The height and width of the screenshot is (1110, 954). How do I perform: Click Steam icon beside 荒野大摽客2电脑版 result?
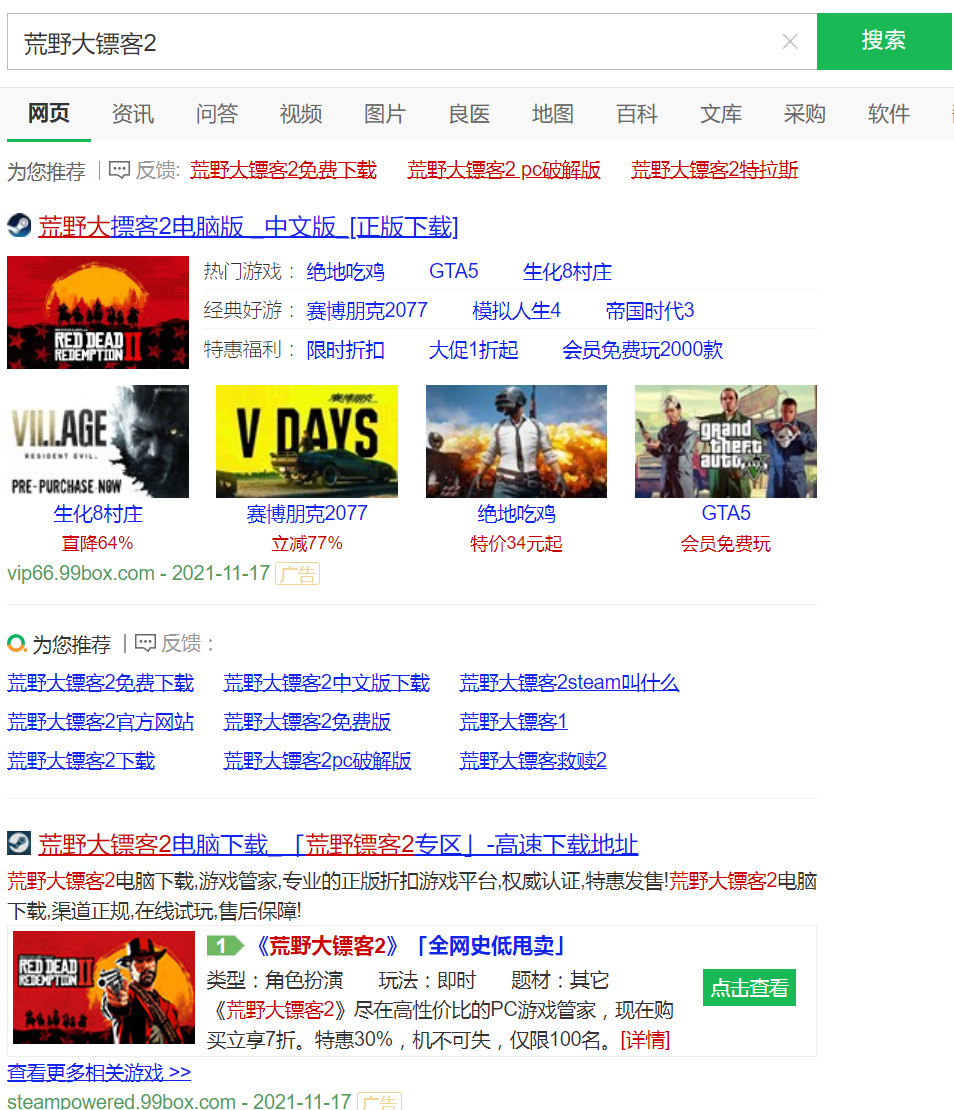19,226
